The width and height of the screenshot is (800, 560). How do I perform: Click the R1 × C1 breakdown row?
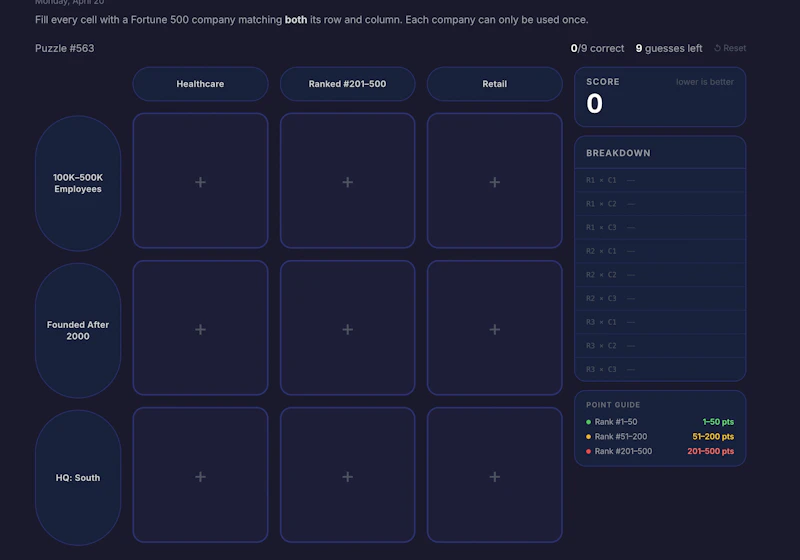click(660, 180)
